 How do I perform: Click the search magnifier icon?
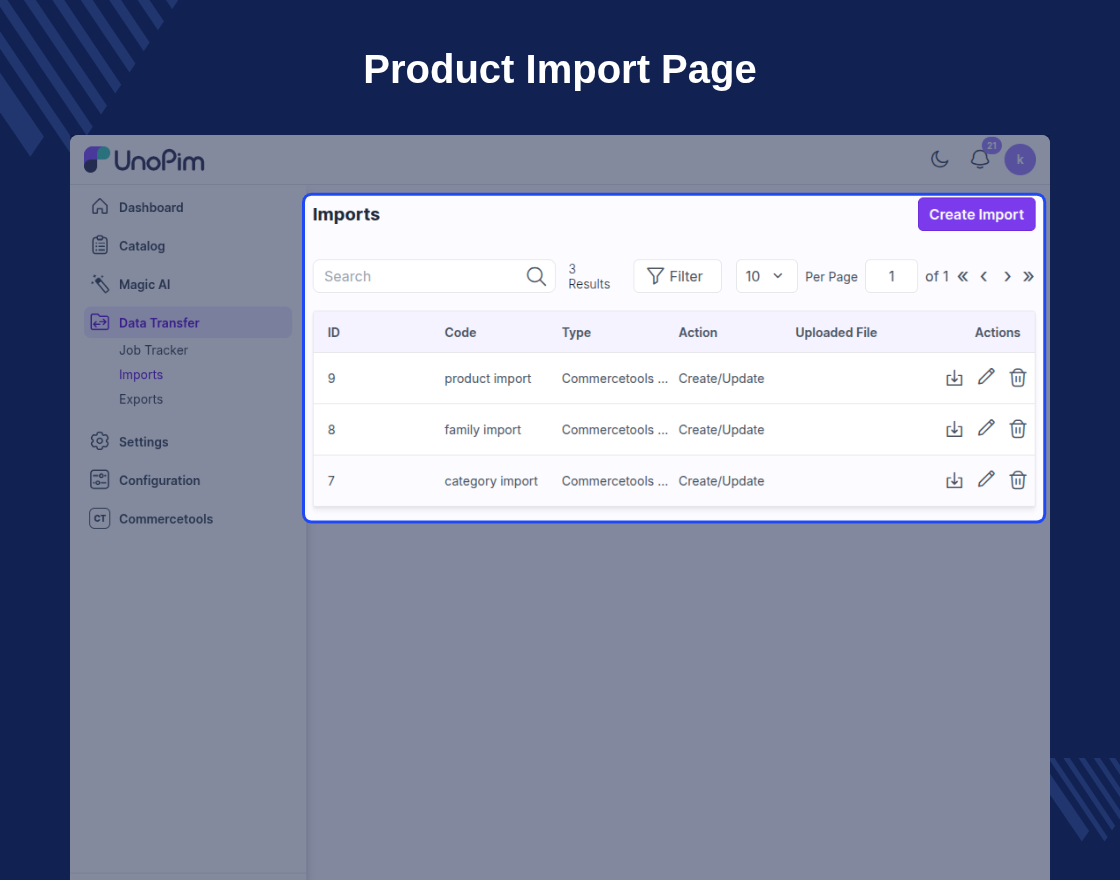(536, 276)
